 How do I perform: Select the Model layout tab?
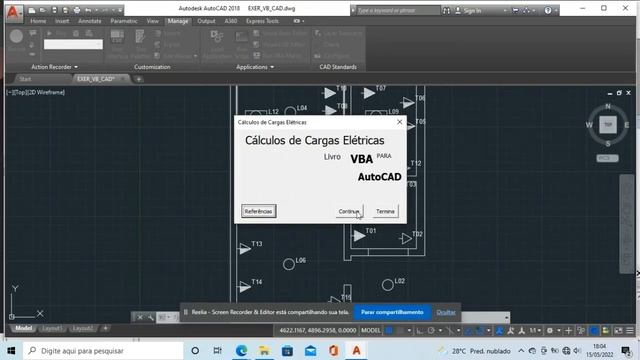[24, 328]
